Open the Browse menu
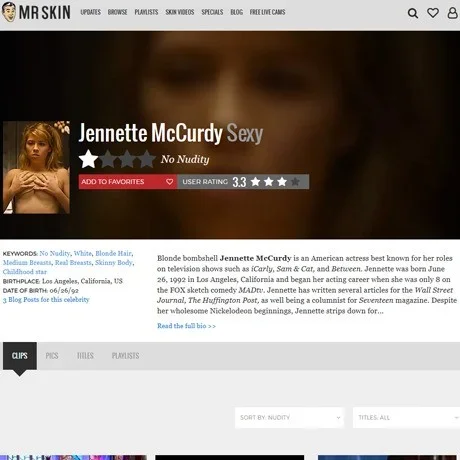This screenshot has height=460, width=460. (117, 12)
